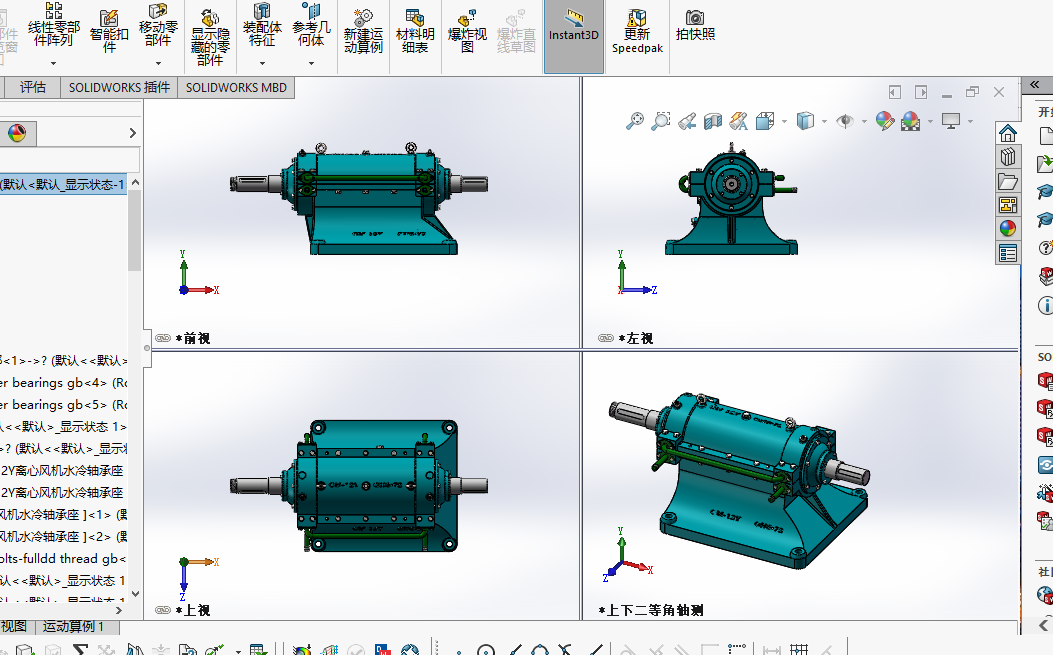The height and width of the screenshot is (655, 1053).
Task: Expand the 参考几何体 dropdown arrow
Action: tap(311, 63)
